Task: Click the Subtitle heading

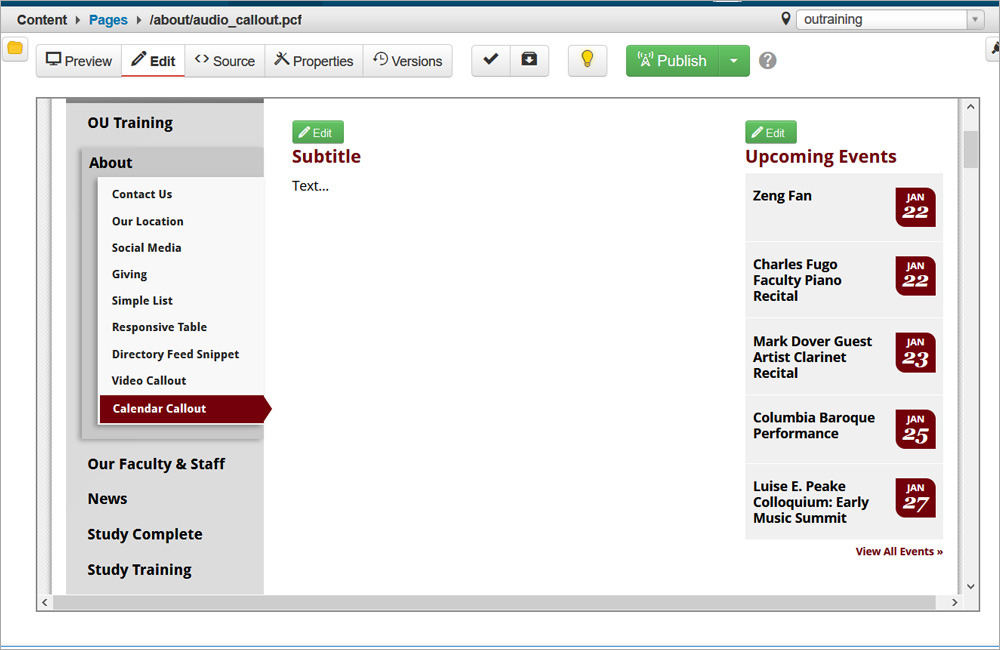Action: tap(326, 156)
